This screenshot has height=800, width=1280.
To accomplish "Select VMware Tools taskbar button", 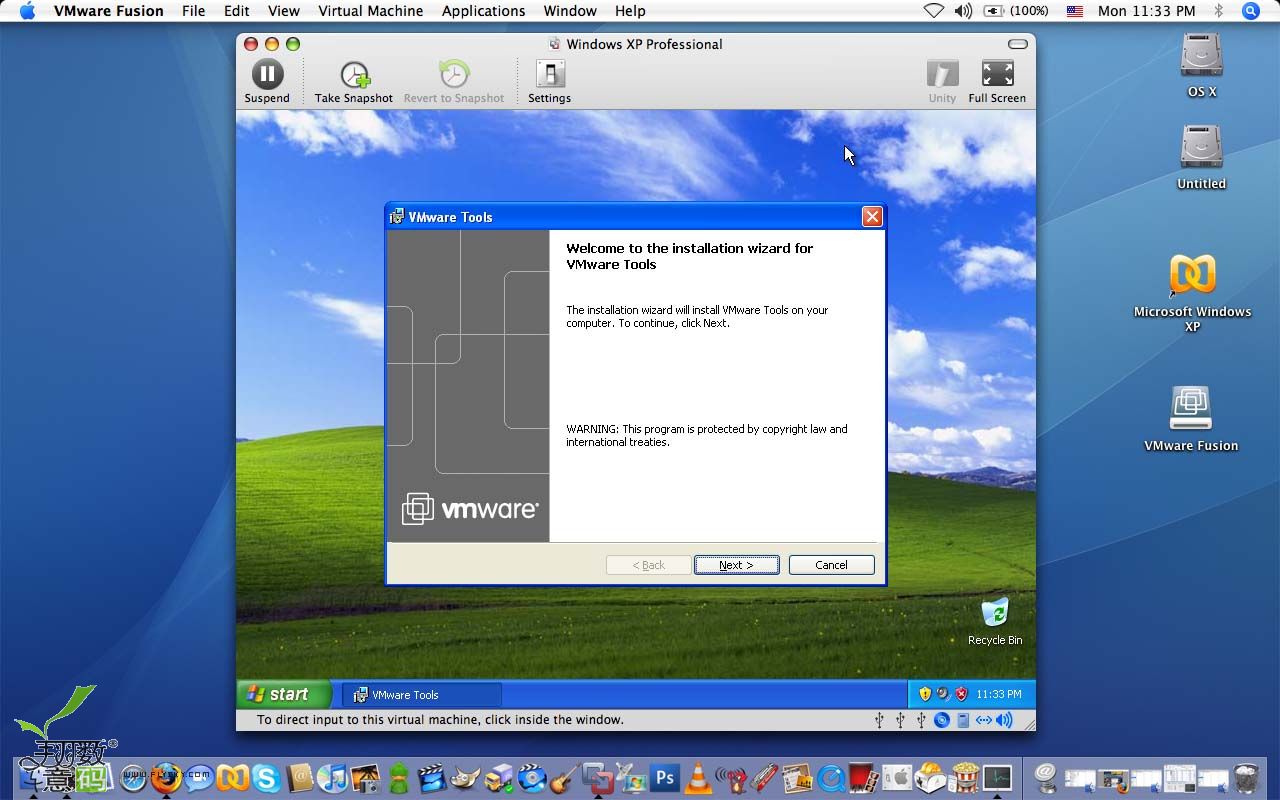I will coord(422,695).
